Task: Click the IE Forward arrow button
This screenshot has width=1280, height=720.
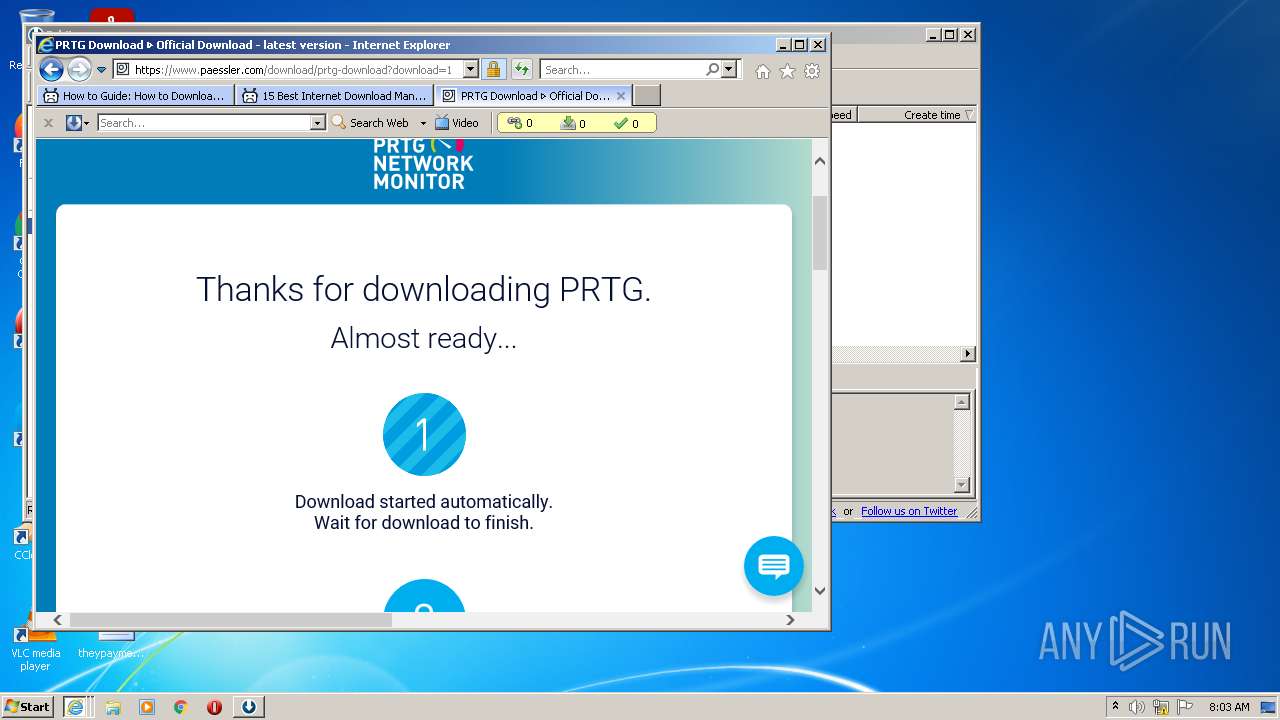Action: (79, 70)
